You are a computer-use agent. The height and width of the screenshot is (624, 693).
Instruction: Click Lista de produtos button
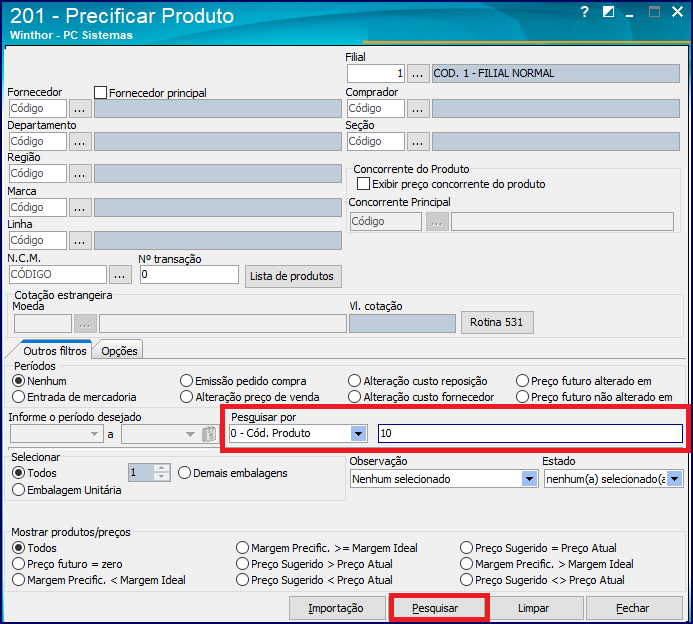(x=293, y=276)
